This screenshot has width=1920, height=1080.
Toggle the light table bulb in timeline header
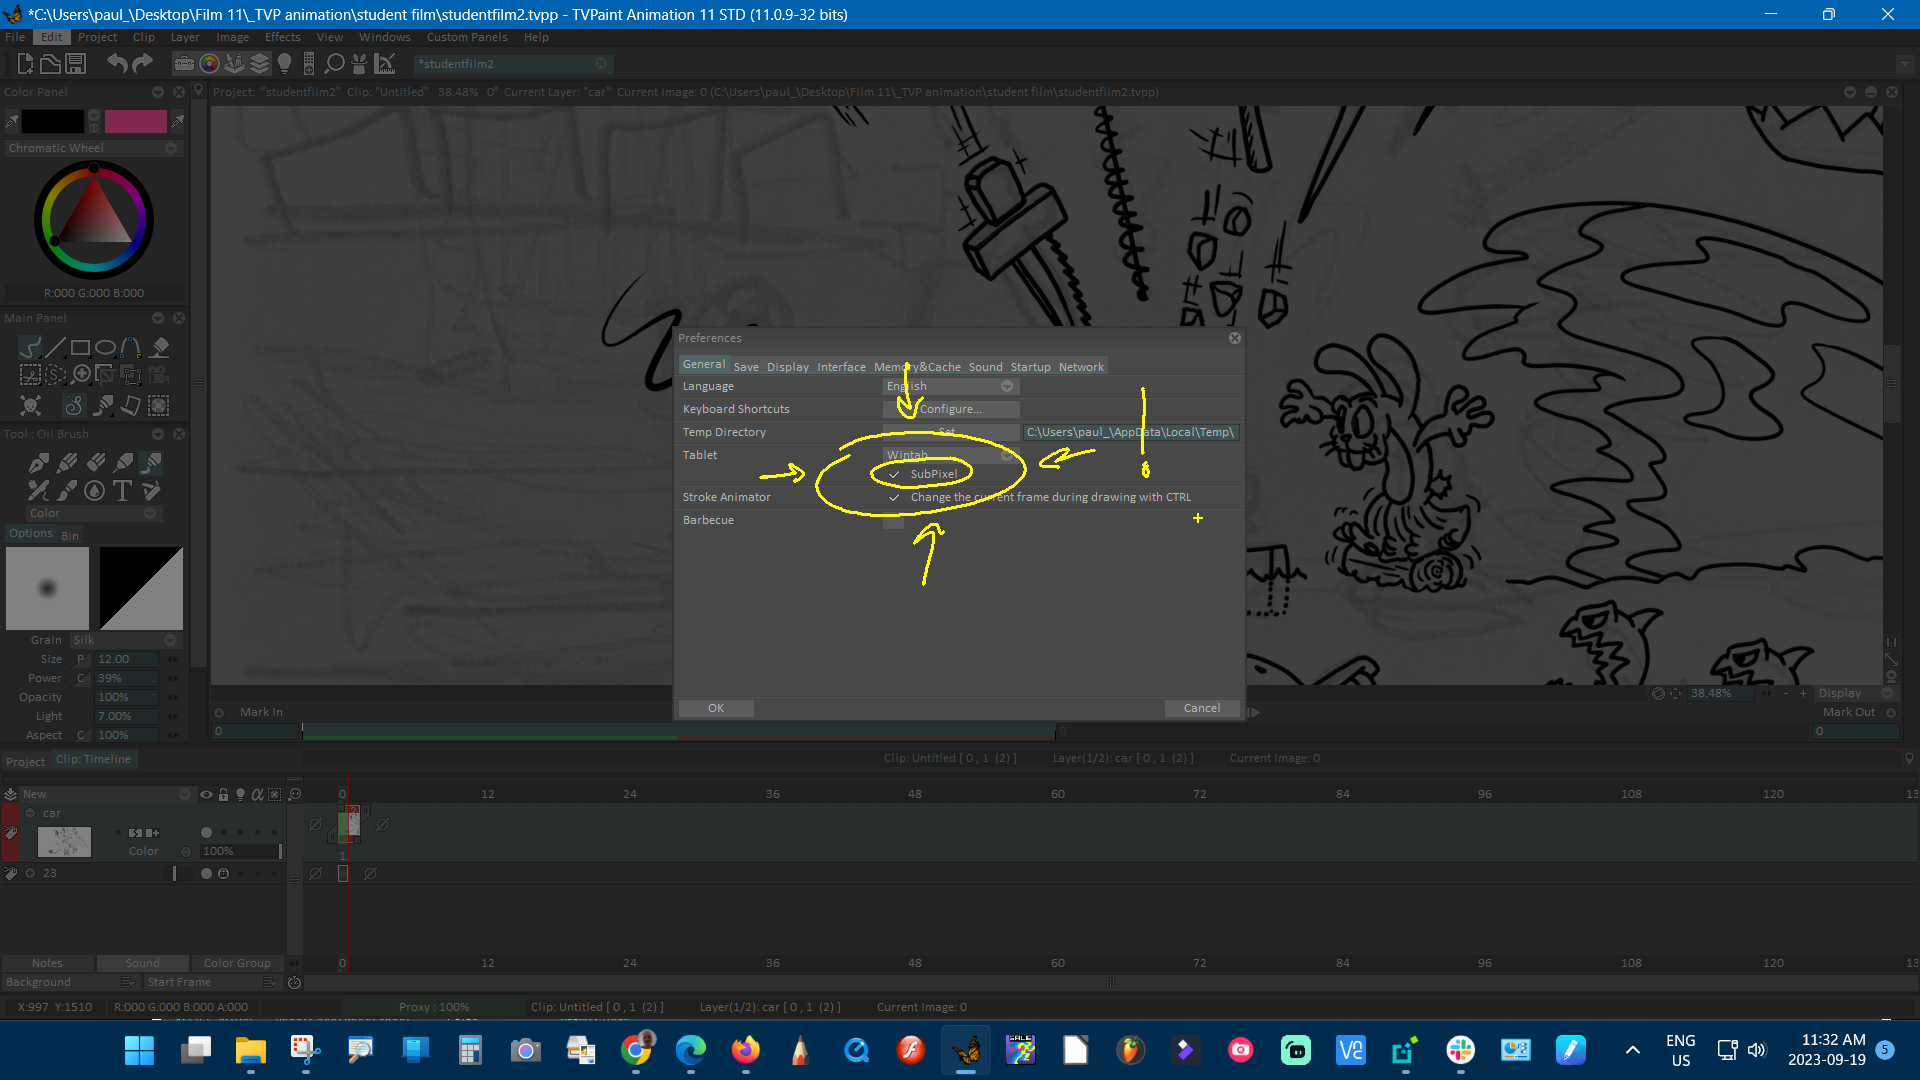point(240,795)
